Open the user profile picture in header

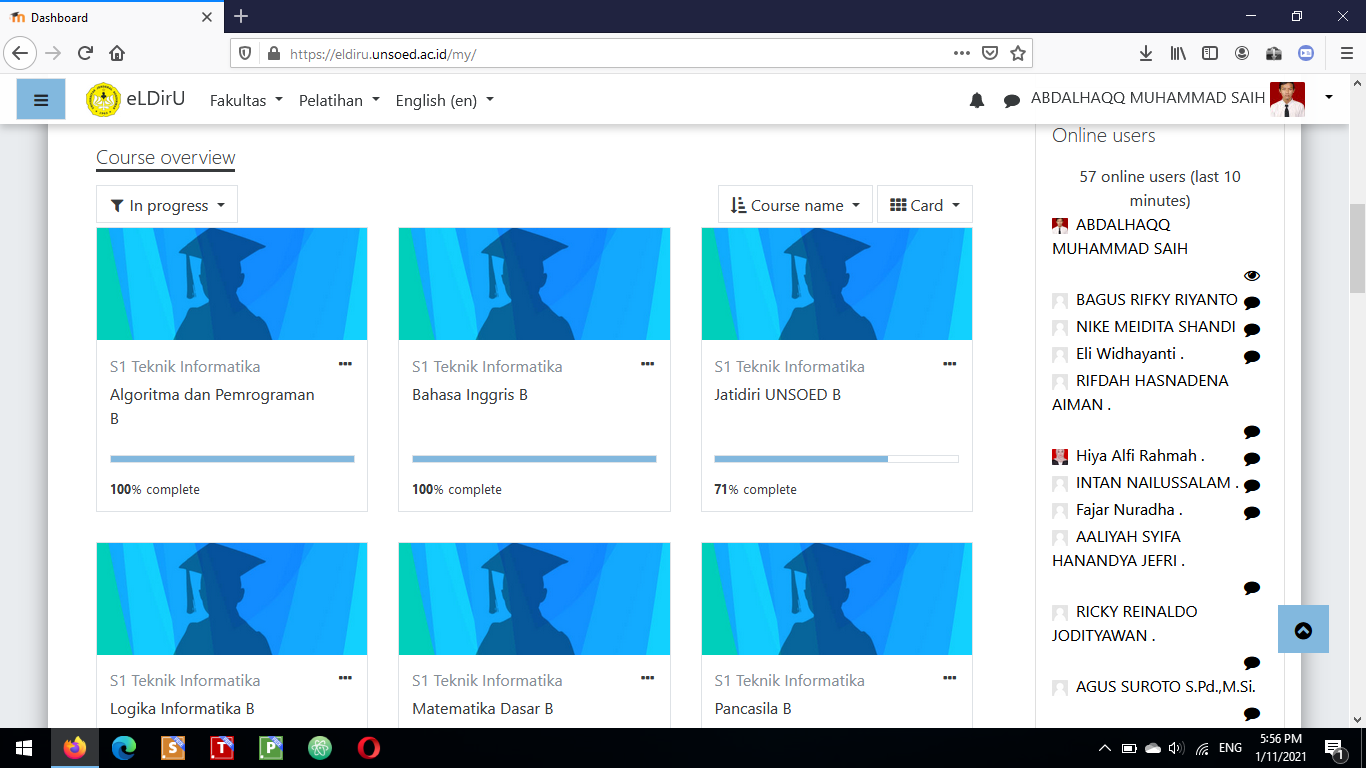pos(1287,99)
